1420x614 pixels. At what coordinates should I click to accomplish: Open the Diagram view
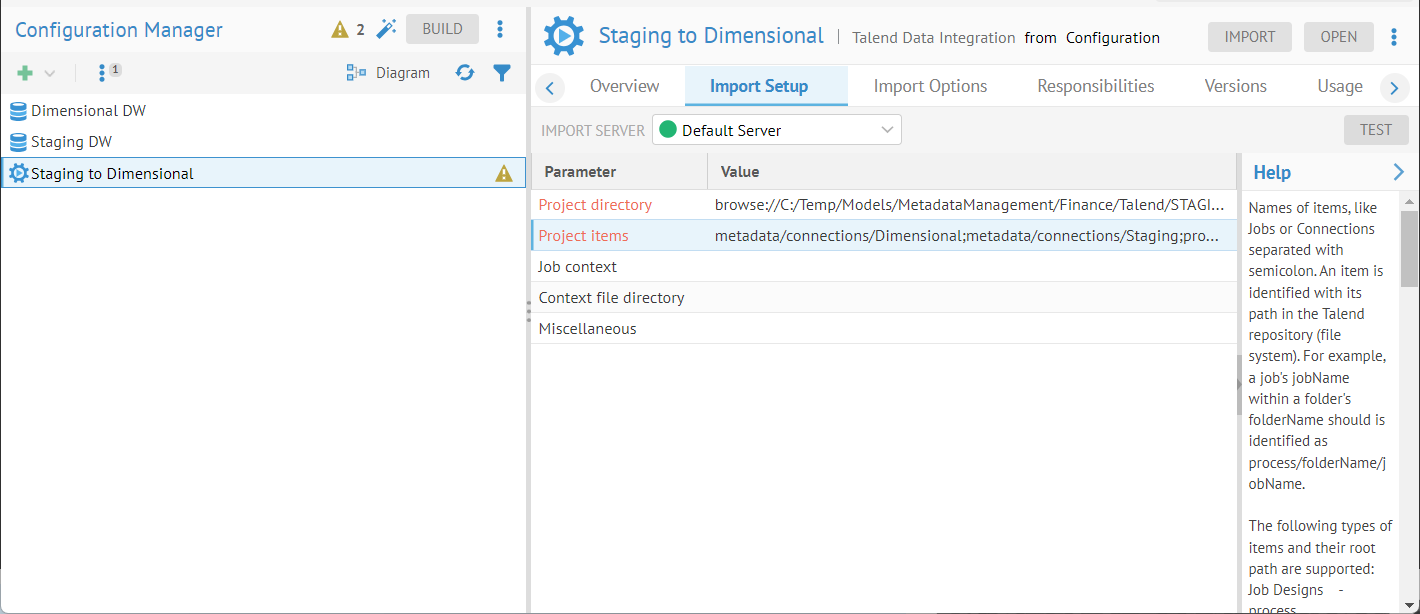388,73
